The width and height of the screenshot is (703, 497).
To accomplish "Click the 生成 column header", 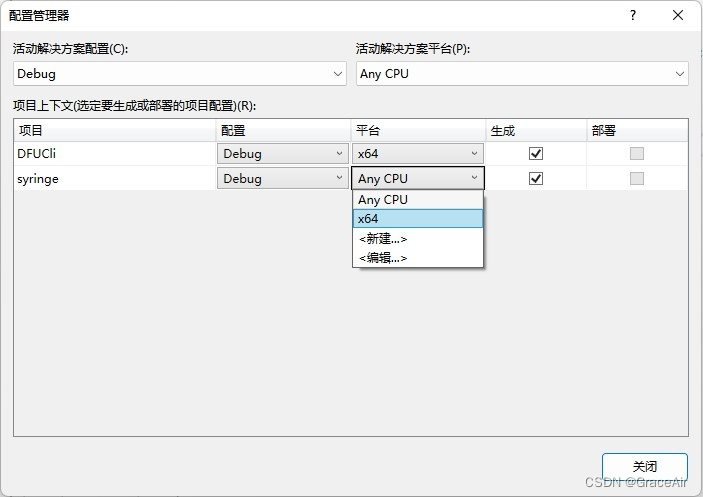I will tap(536, 130).
